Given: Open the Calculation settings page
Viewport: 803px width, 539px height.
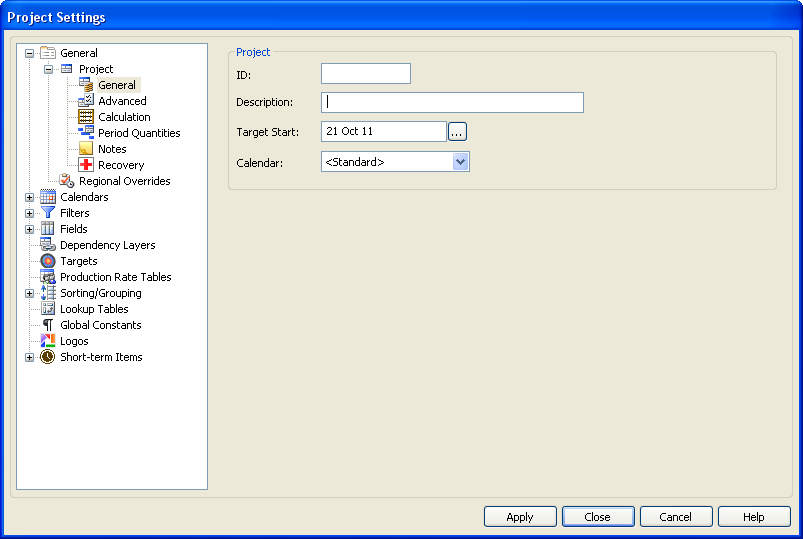Looking at the screenshot, I should (x=124, y=117).
